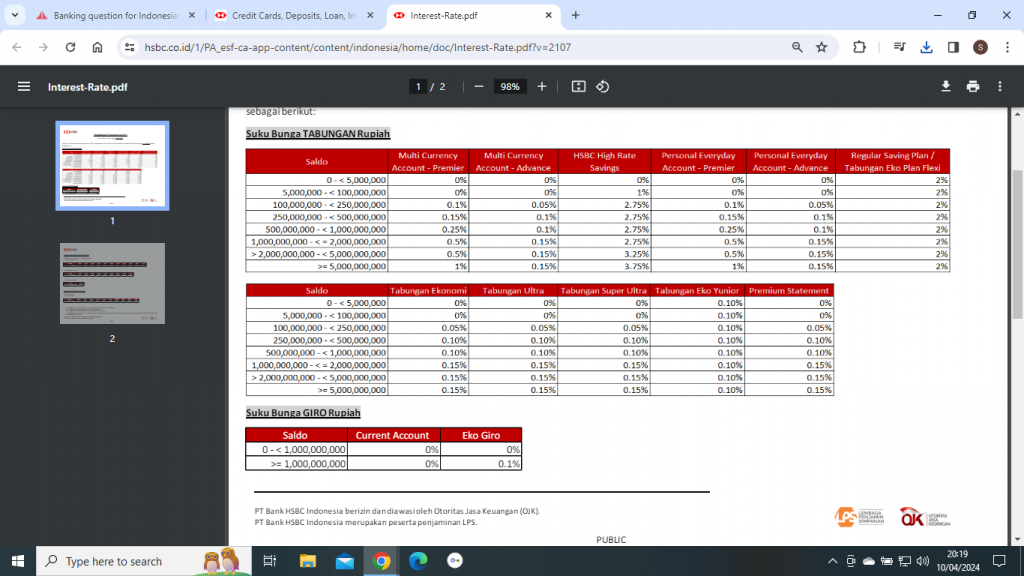Viewport: 1024px width, 576px height.
Task: Click the scrollbar down arrow
Action: (1017, 539)
